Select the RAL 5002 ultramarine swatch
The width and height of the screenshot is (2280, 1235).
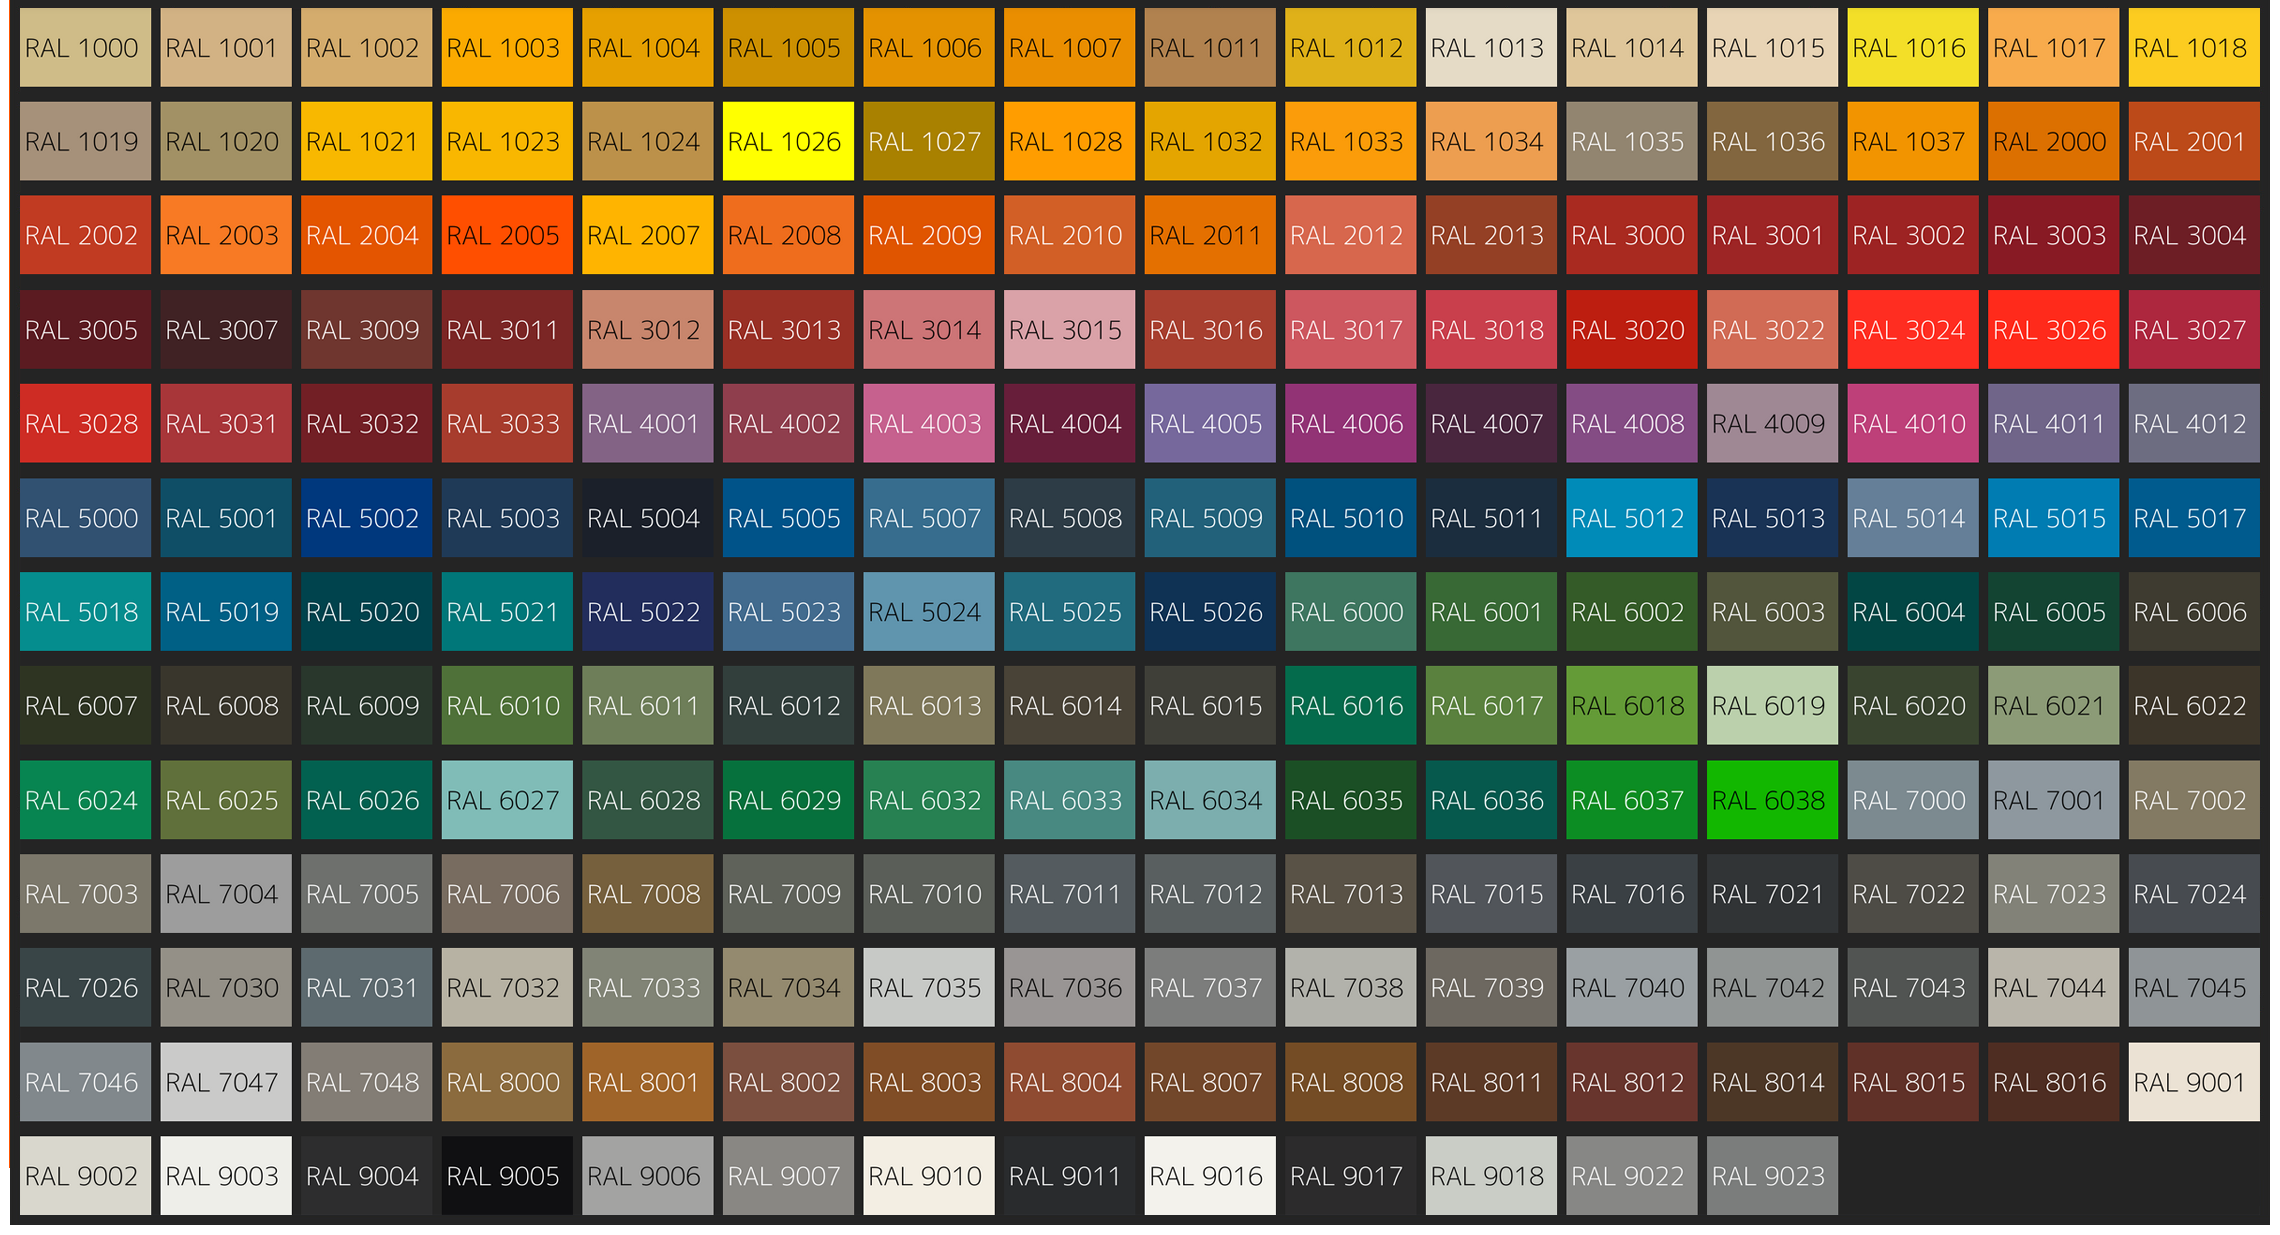[366, 517]
